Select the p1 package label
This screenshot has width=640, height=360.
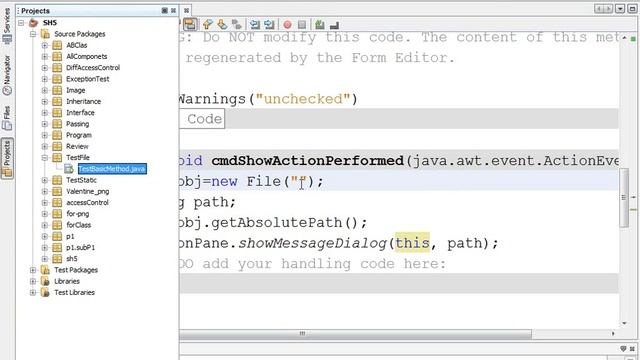coord(70,236)
